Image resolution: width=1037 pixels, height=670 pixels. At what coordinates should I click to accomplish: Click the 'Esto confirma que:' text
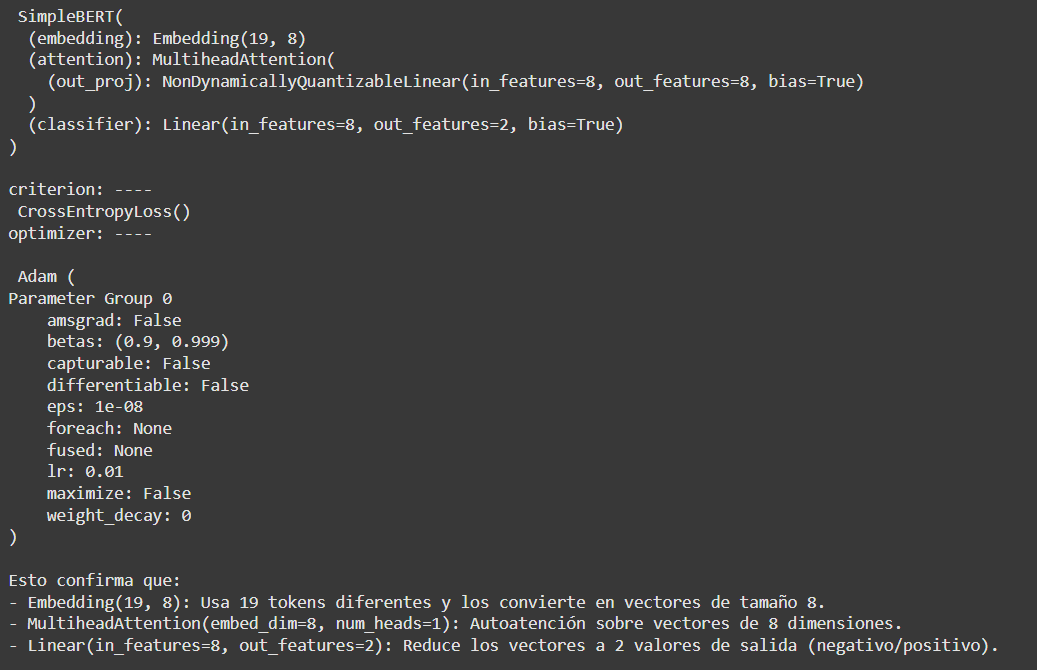pos(94,581)
